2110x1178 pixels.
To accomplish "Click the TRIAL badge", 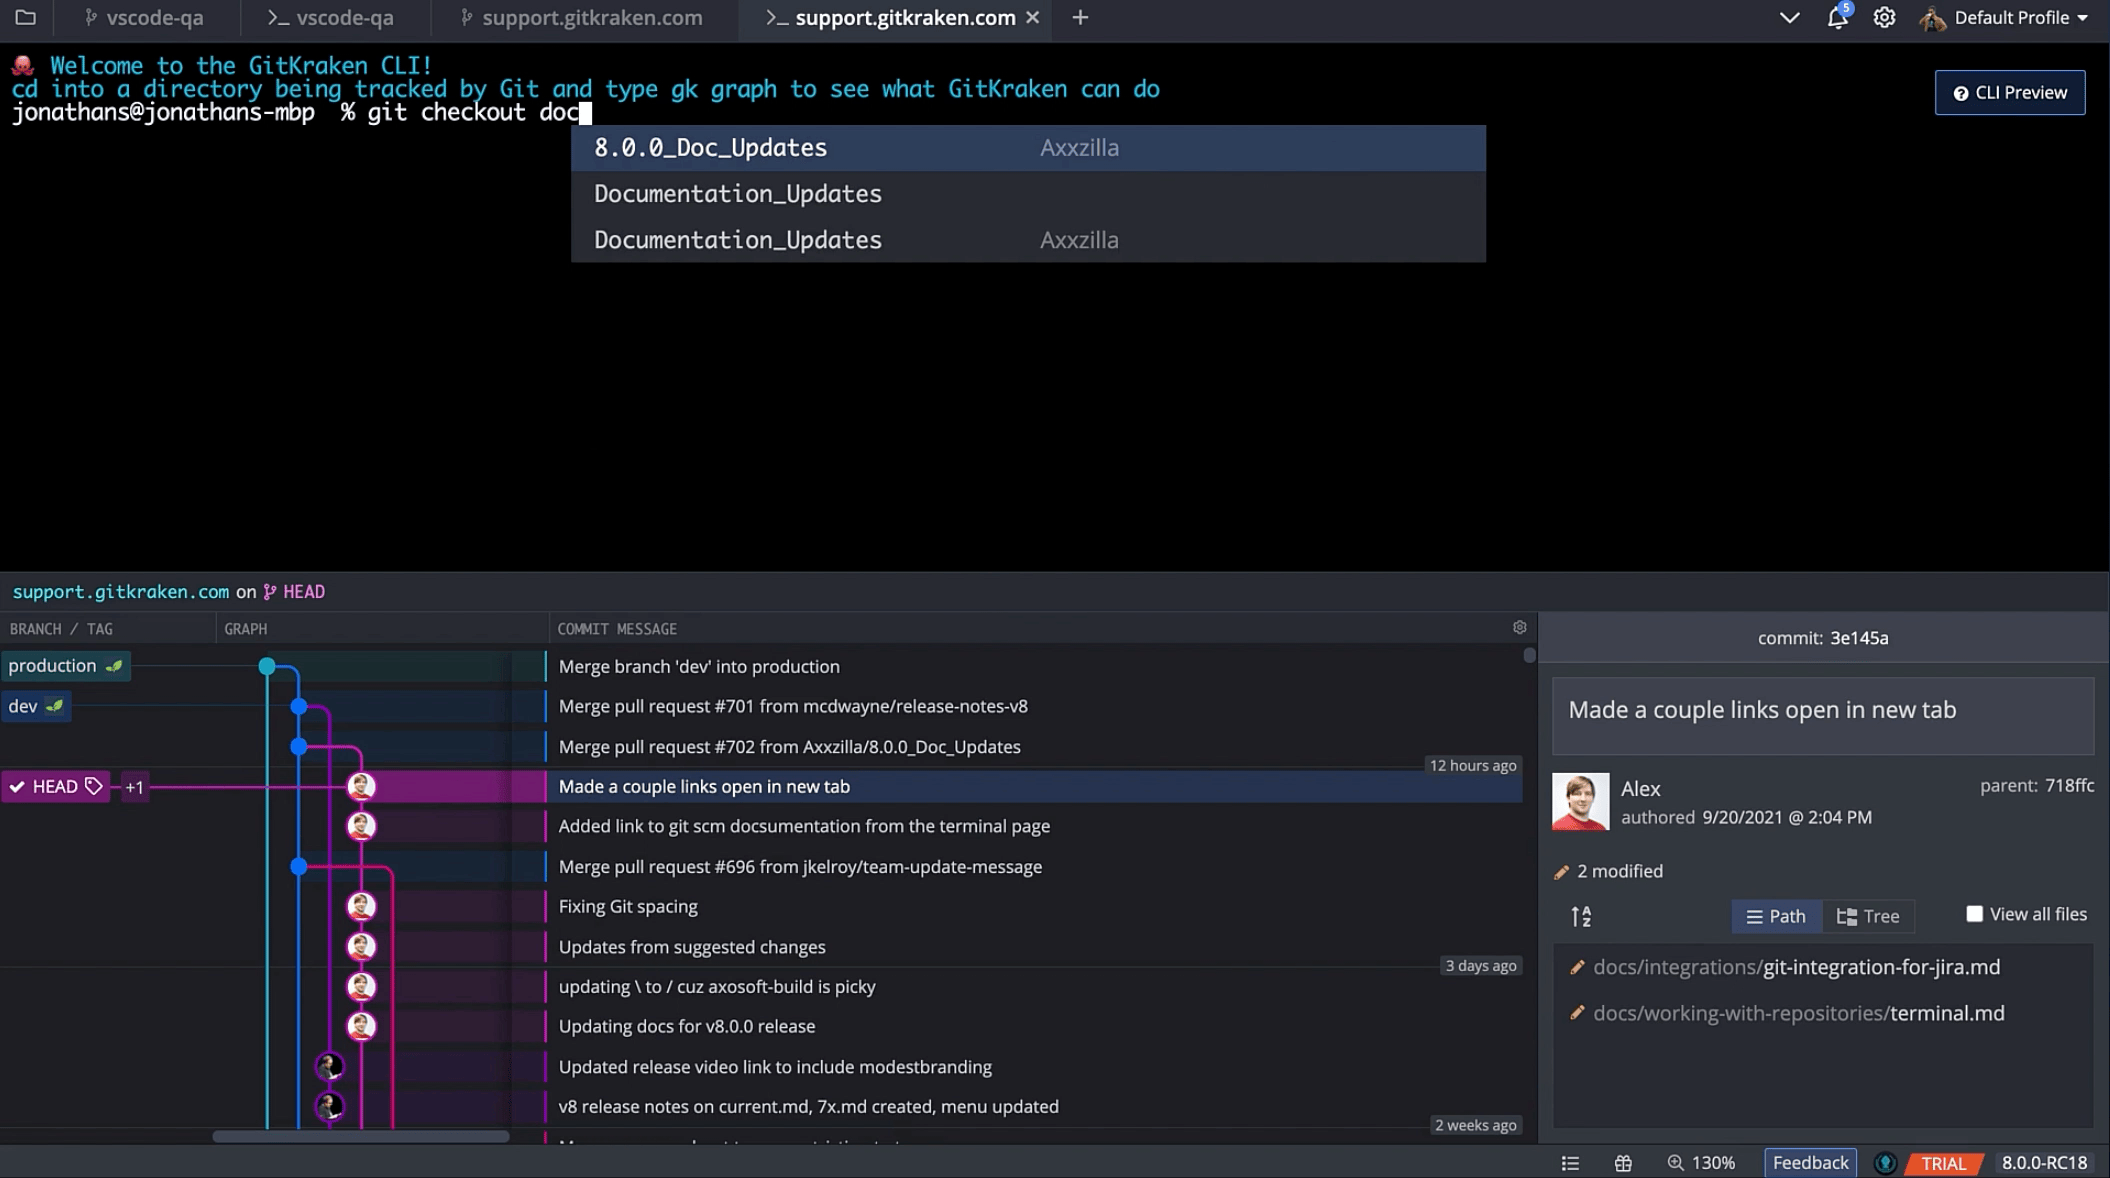I will pos(1943,1164).
